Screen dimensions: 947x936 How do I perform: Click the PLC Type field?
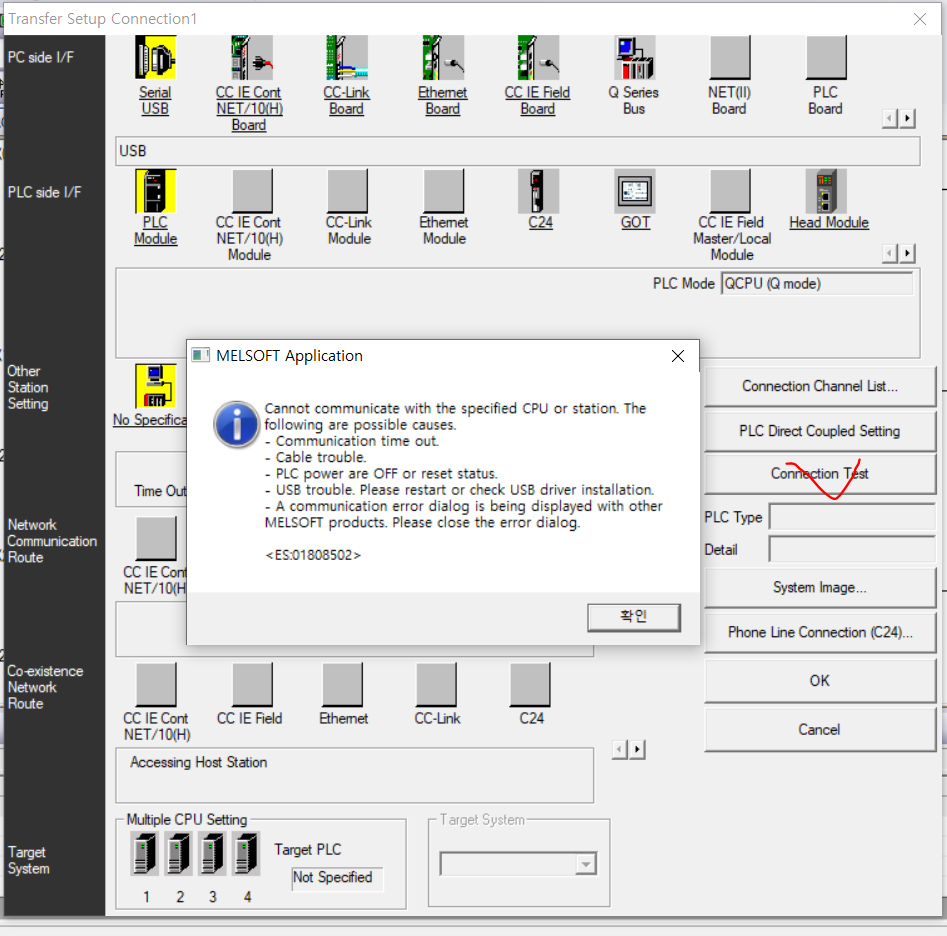pyautogui.click(x=852, y=518)
